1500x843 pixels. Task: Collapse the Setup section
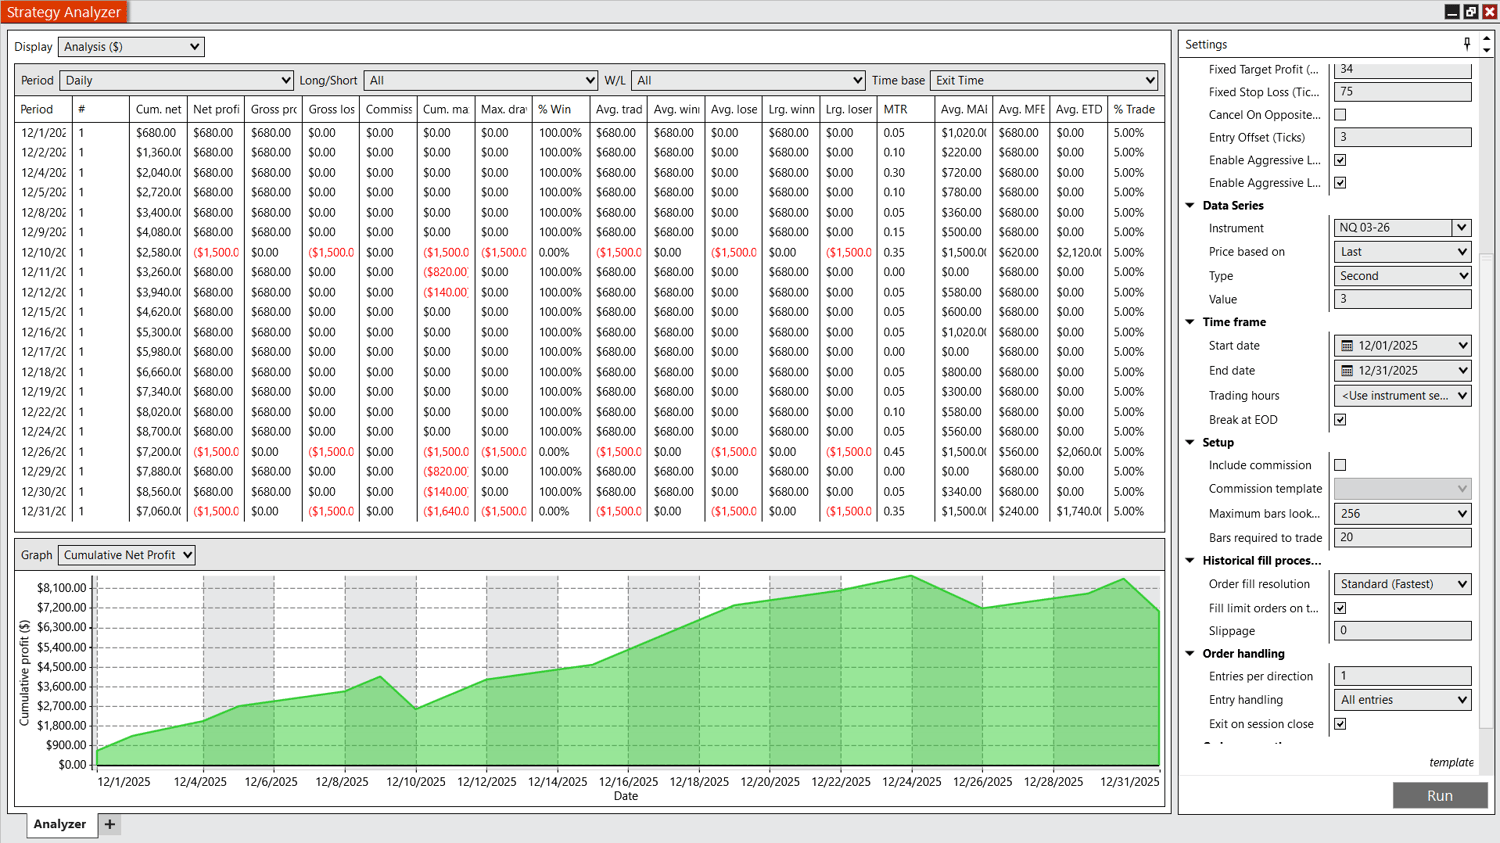pyautogui.click(x=1190, y=442)
